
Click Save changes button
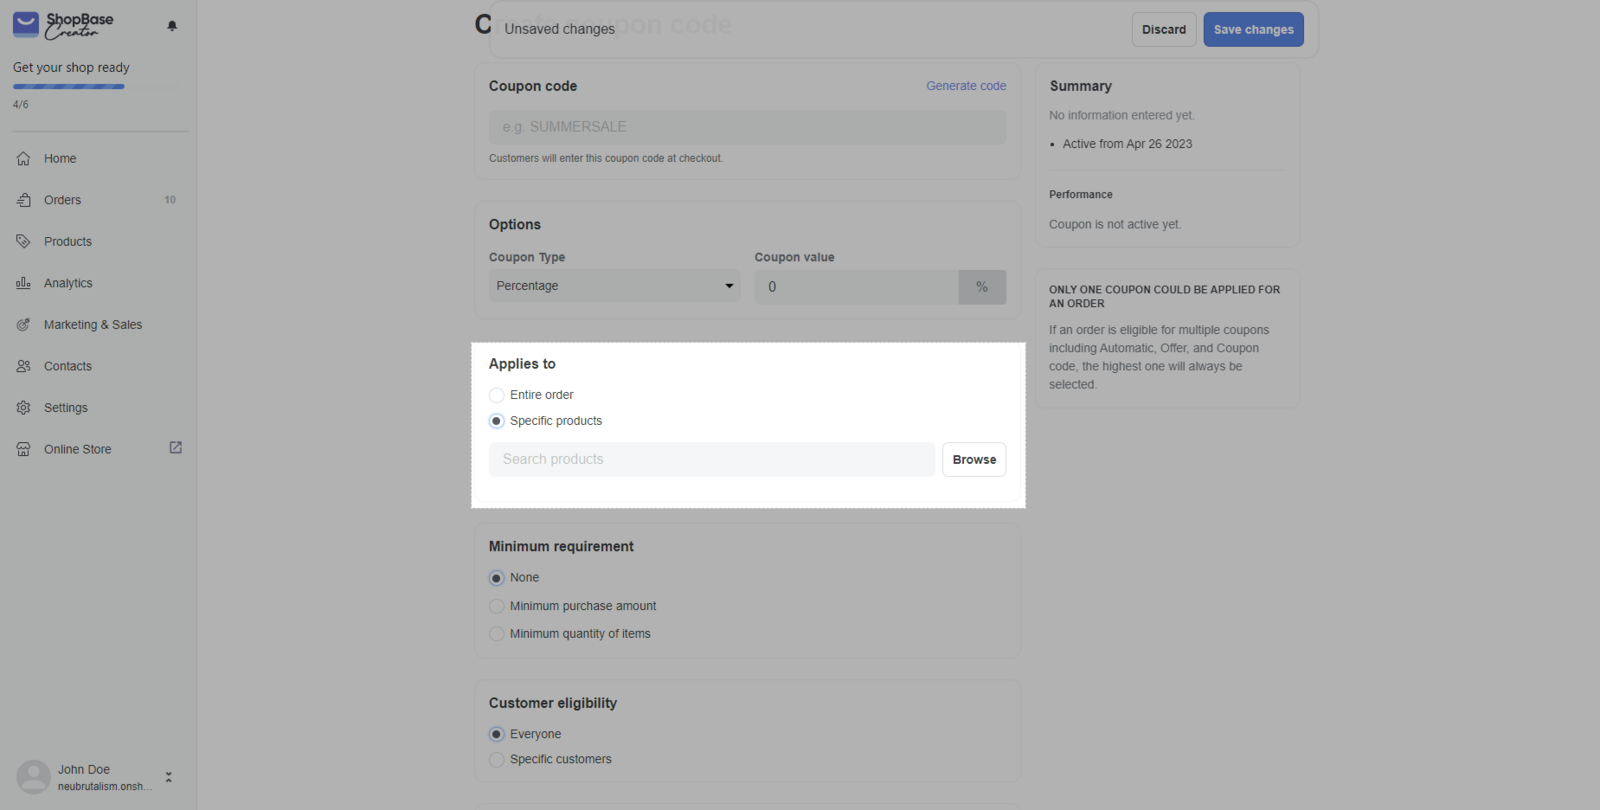point(1253,29)
